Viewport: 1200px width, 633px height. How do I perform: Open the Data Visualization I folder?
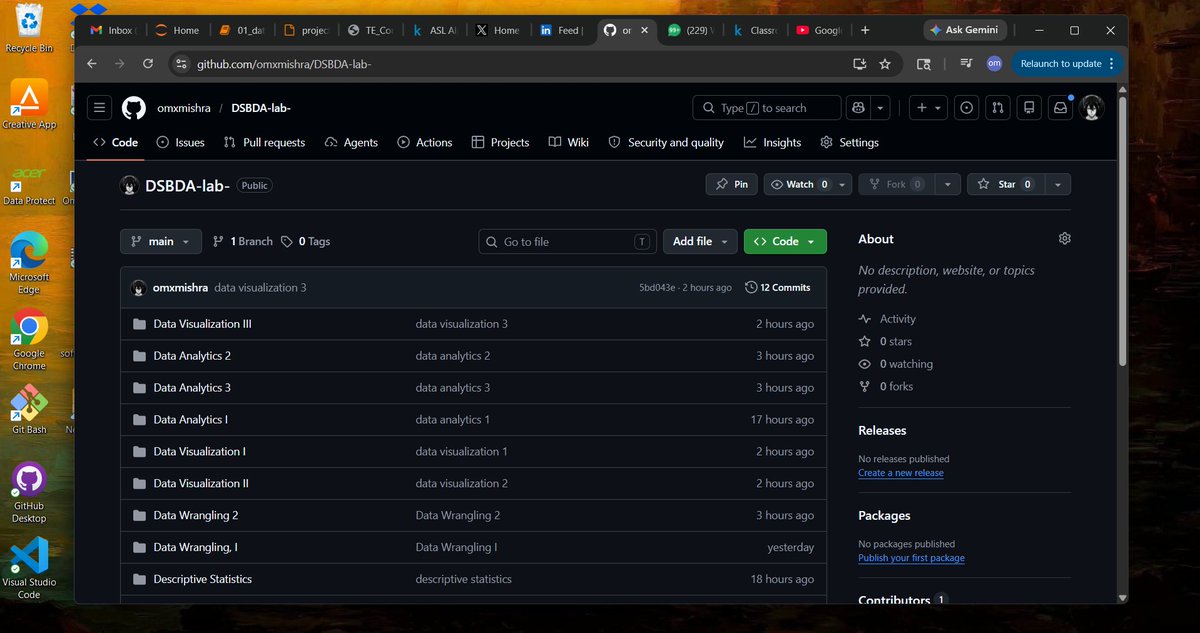coord(199,452)
